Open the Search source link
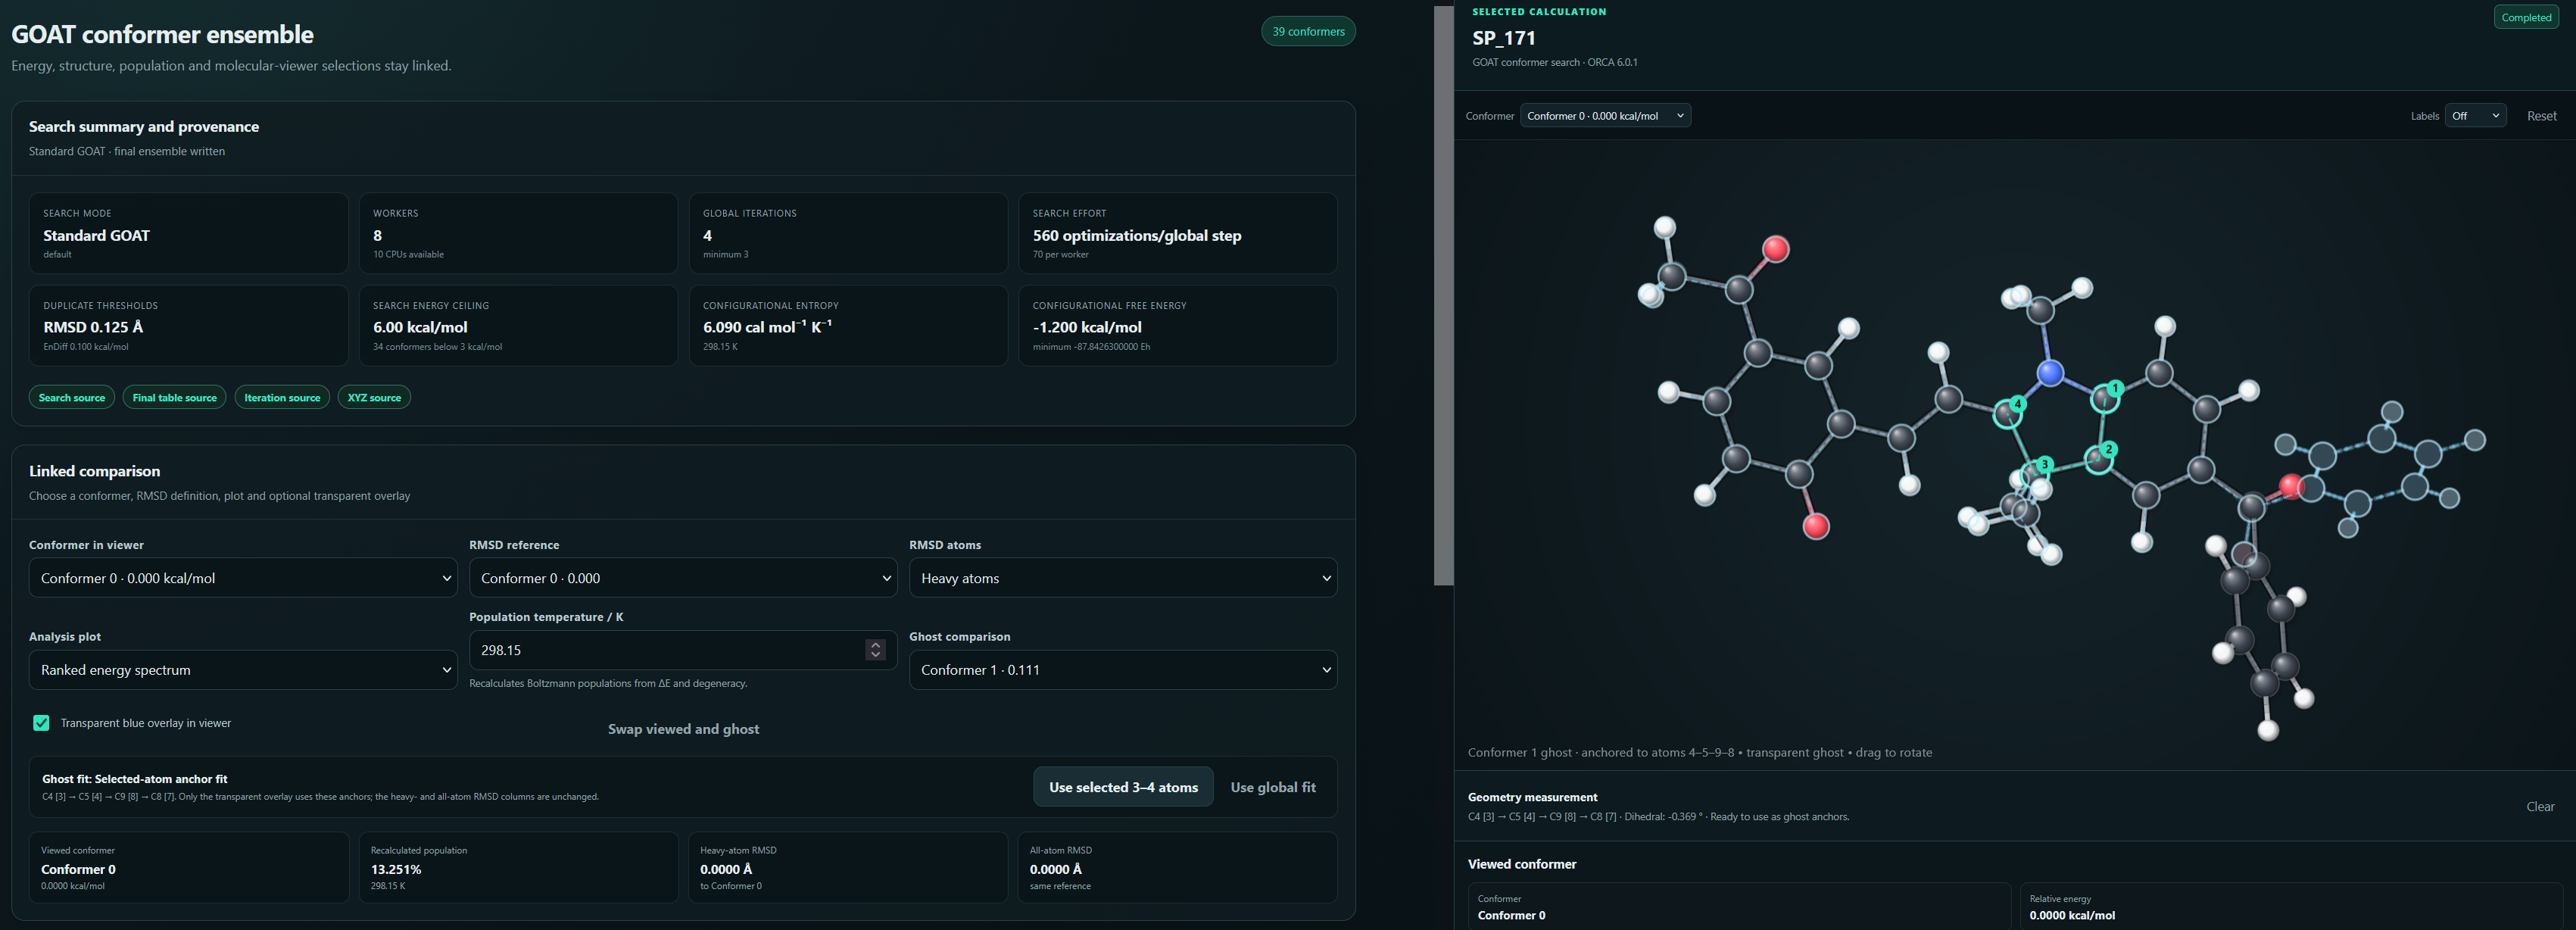This screenshot has width=2576, height=930. coord(72,397)
